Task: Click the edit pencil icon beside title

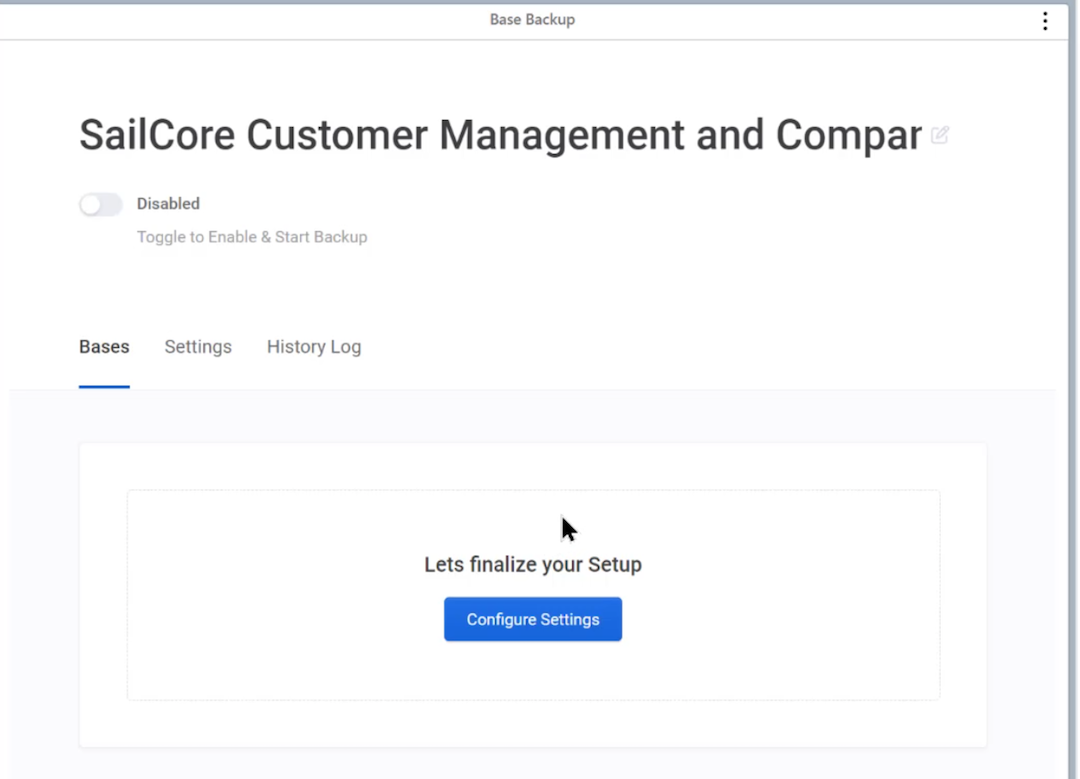Action: click(x=940, y=134)
